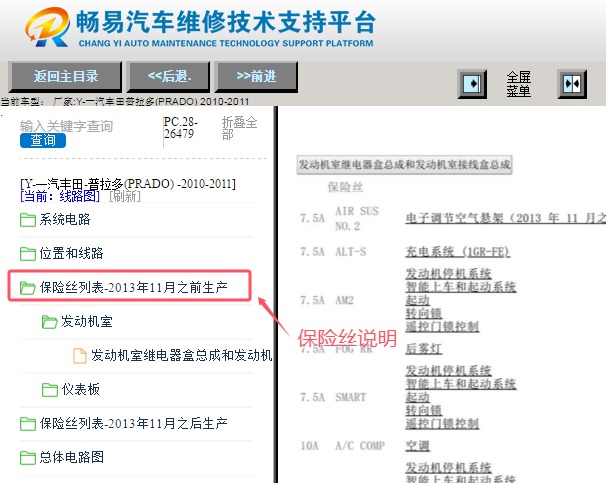Open 发动机停机系统 link in AM2 row

coord(448,274)
